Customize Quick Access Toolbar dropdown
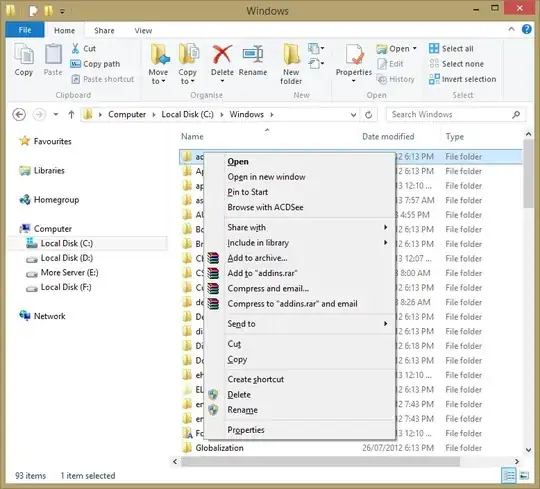This screenshot has height=489, width=540. tap(62, 11)
